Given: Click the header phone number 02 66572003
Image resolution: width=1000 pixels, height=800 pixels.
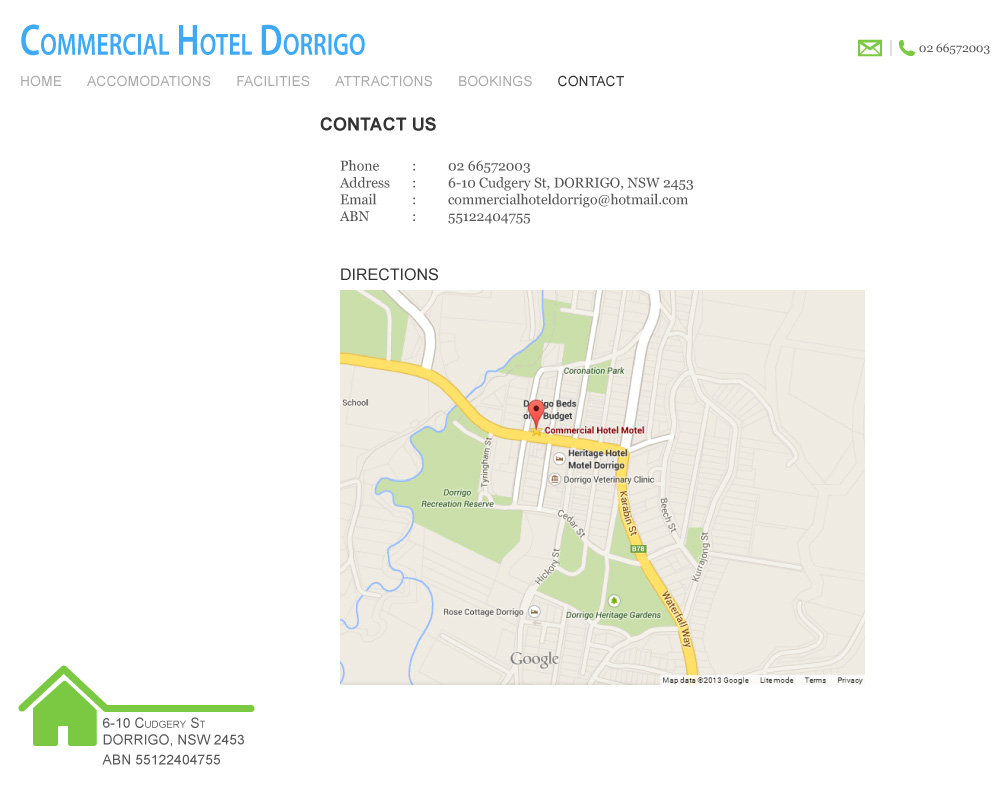Looking at the screenshot, I should 954,48.
